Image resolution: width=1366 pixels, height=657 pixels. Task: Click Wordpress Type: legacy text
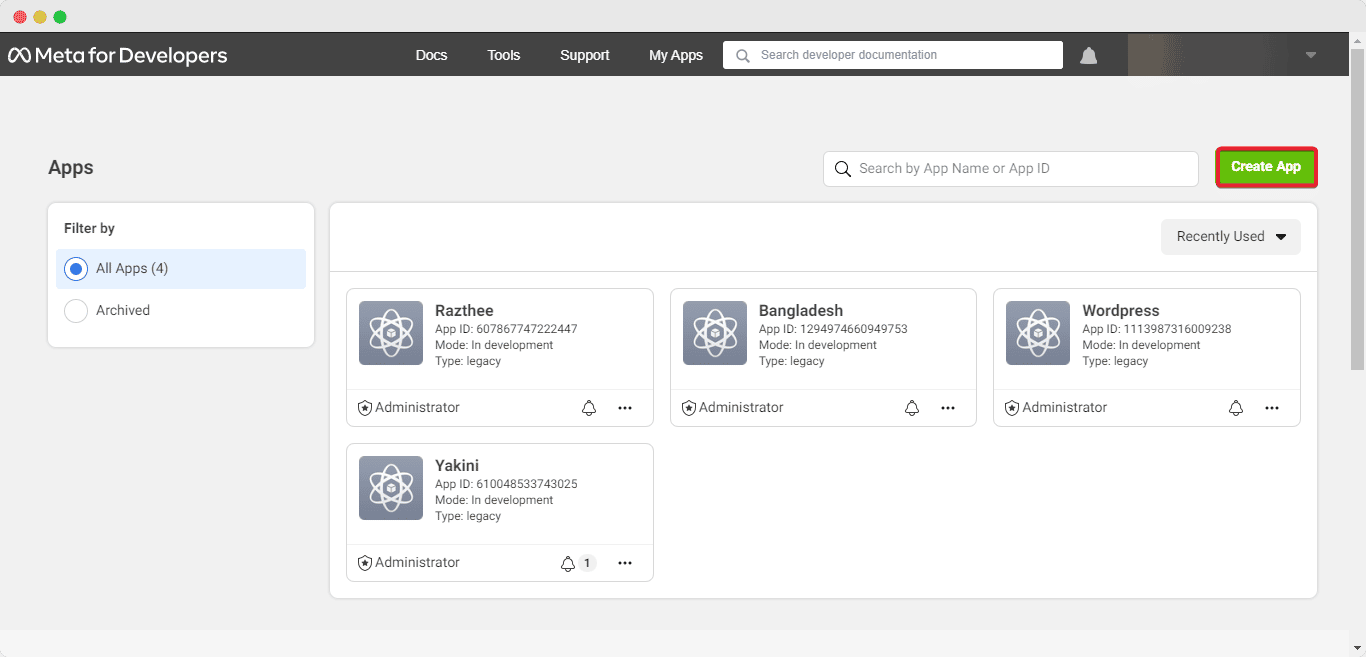(x=1115, y=361)
